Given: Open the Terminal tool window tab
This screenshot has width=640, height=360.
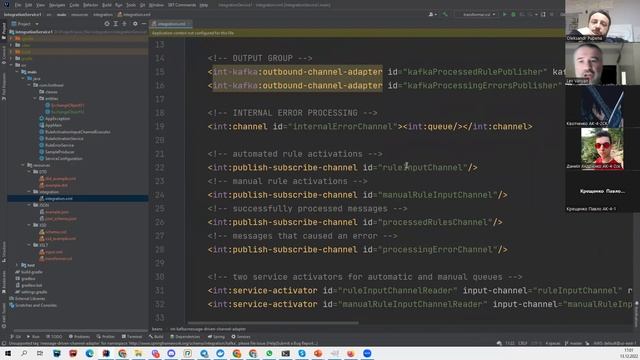Looking at the screenshot, I should pyautogui.click(x=131, y=337).
